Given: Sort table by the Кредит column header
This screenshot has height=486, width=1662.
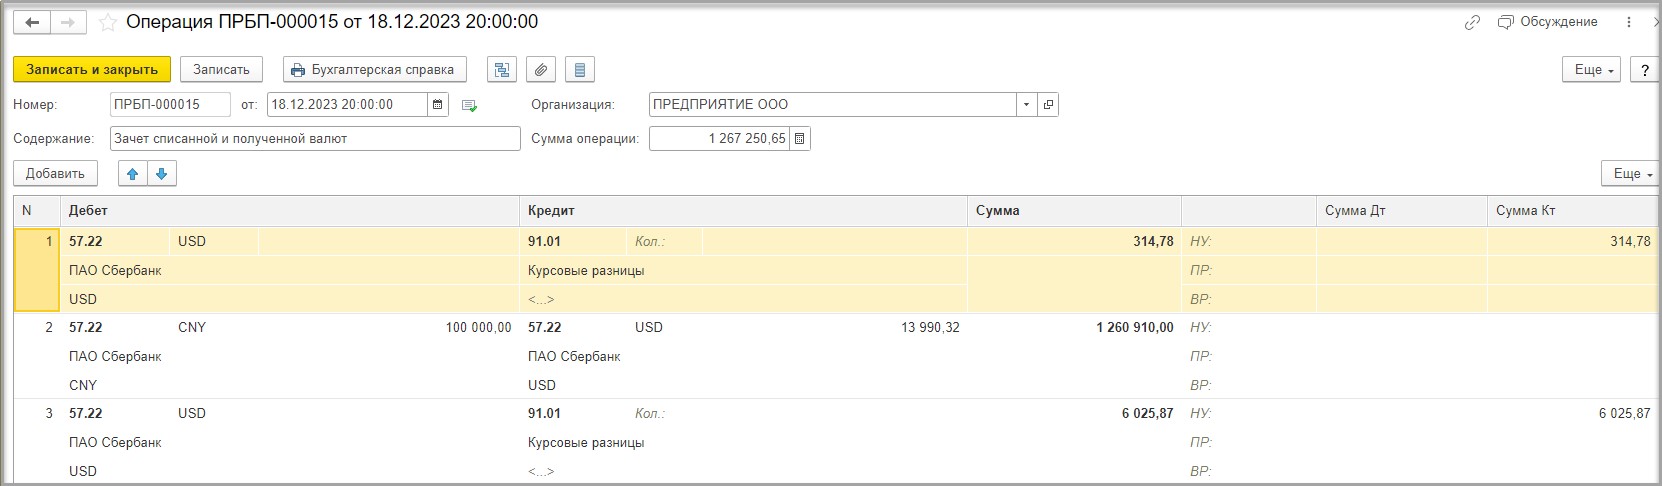Looking at the screenshot, I should tap(742, 211).
